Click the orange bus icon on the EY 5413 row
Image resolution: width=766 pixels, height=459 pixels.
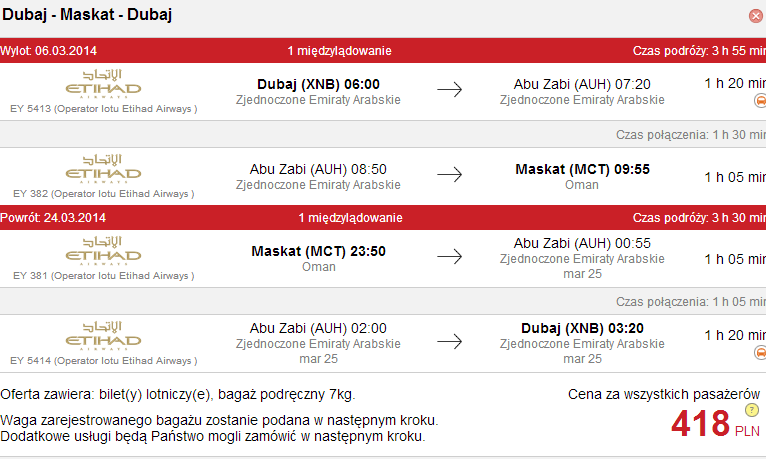click(760, 101)
